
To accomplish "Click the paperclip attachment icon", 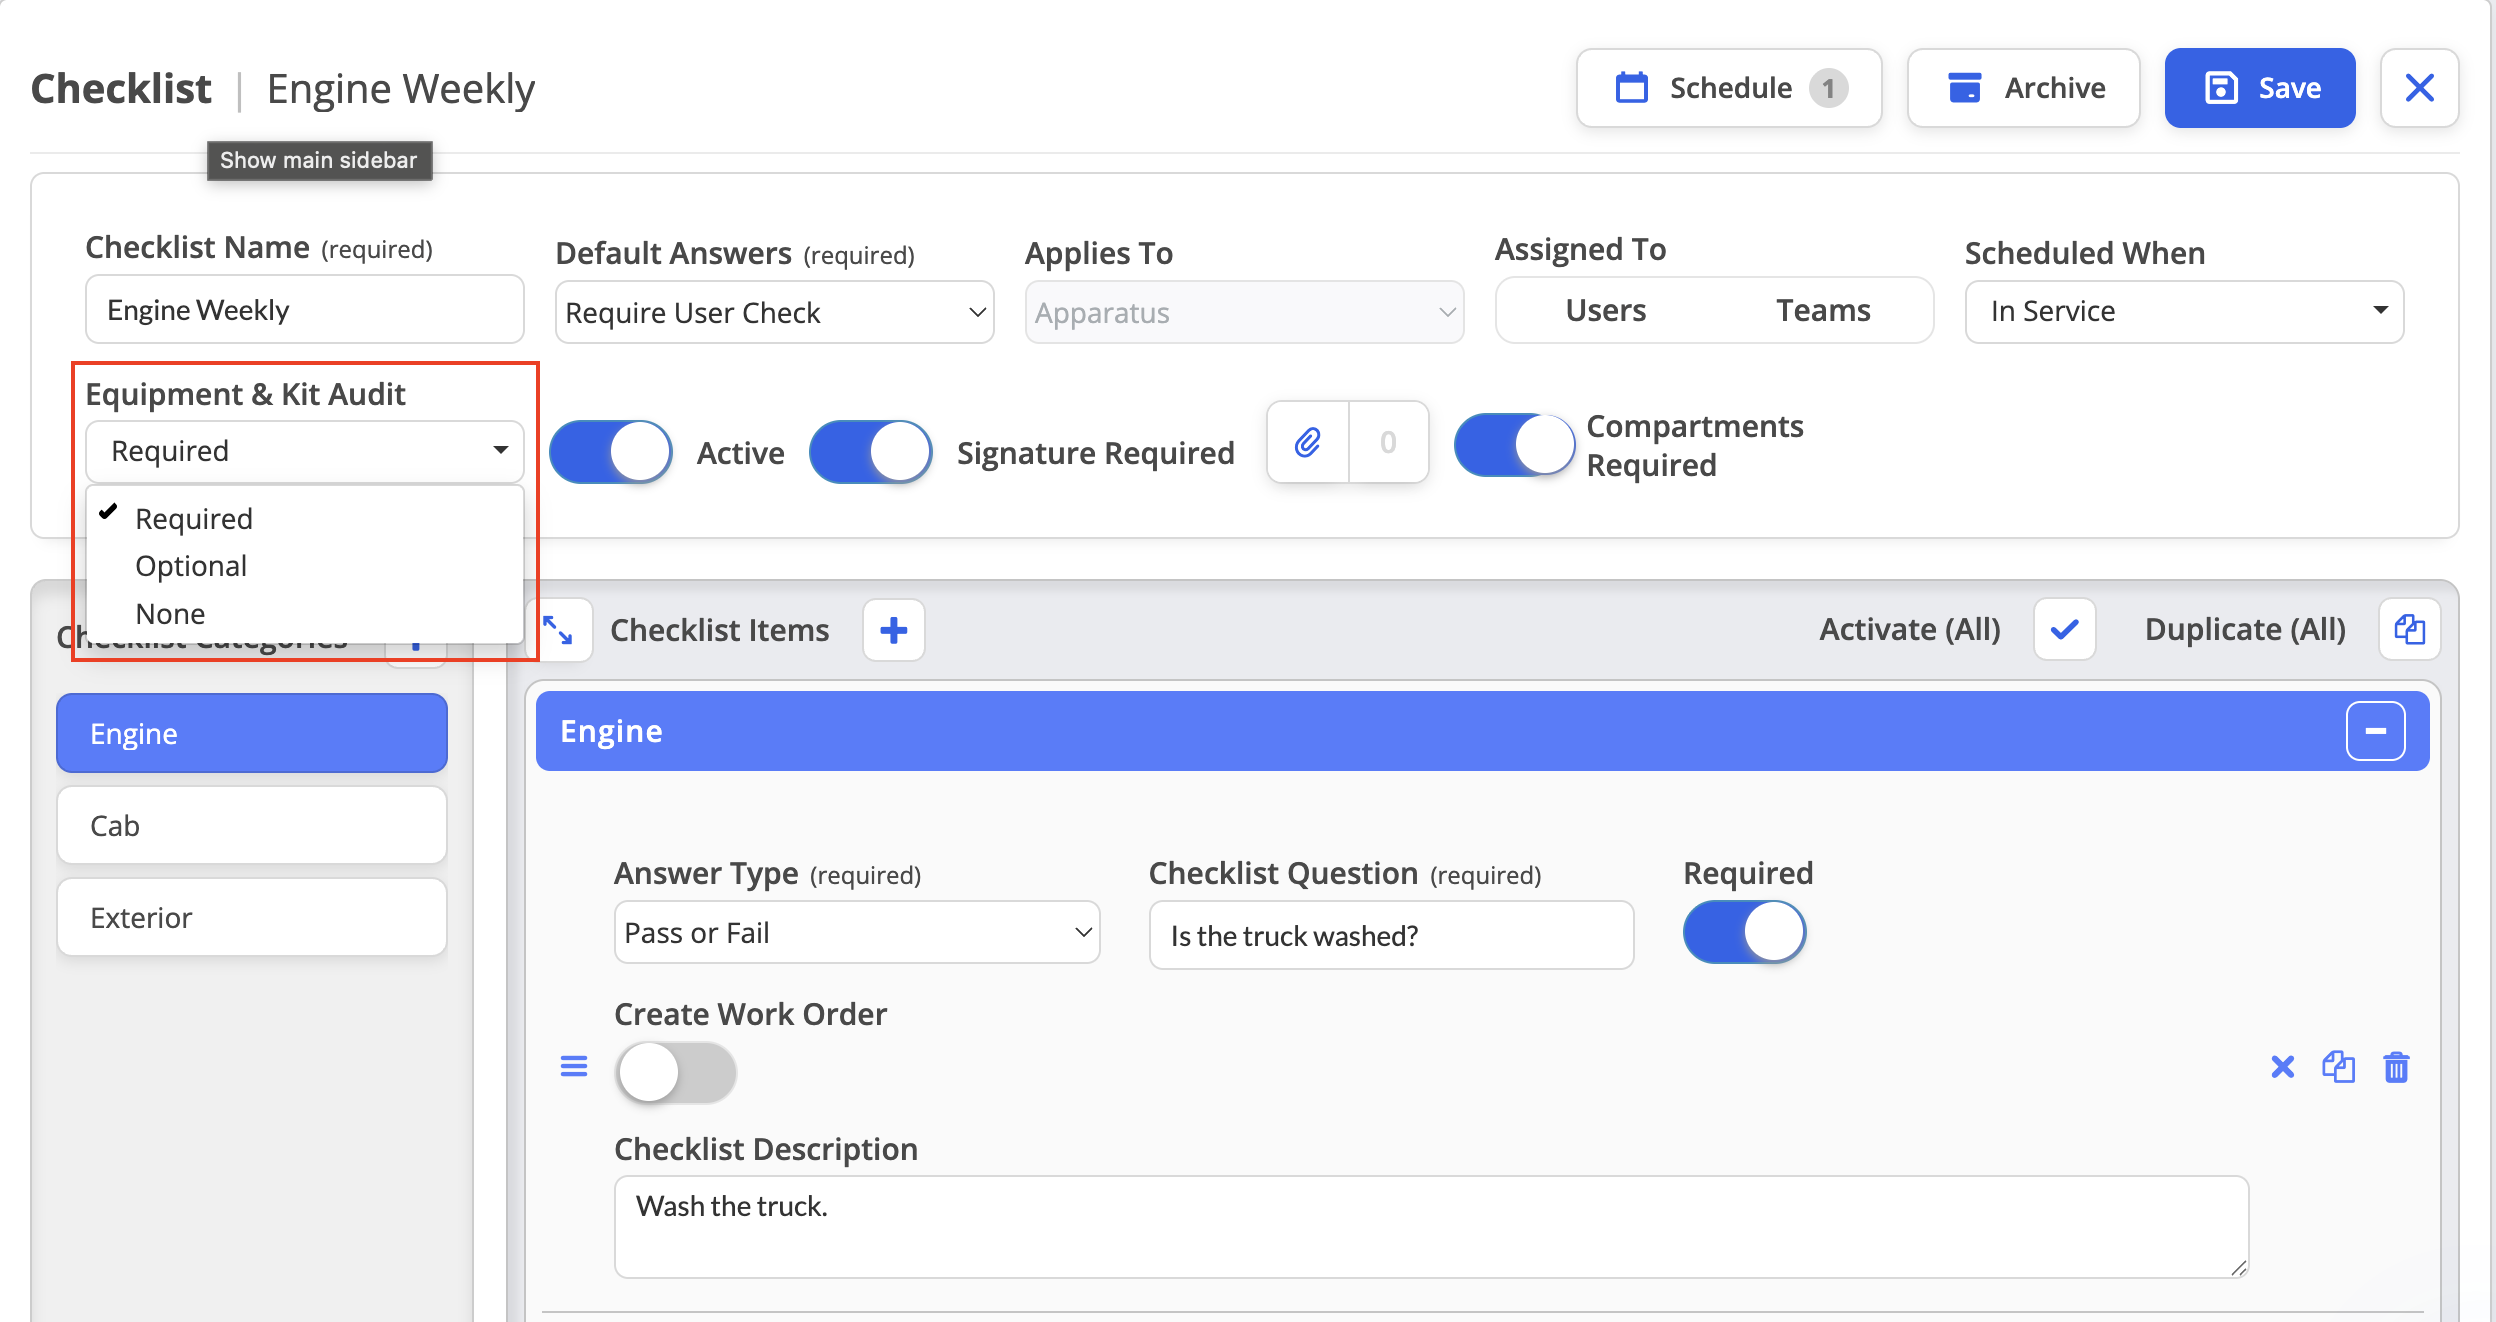I will pos(1308,442).
